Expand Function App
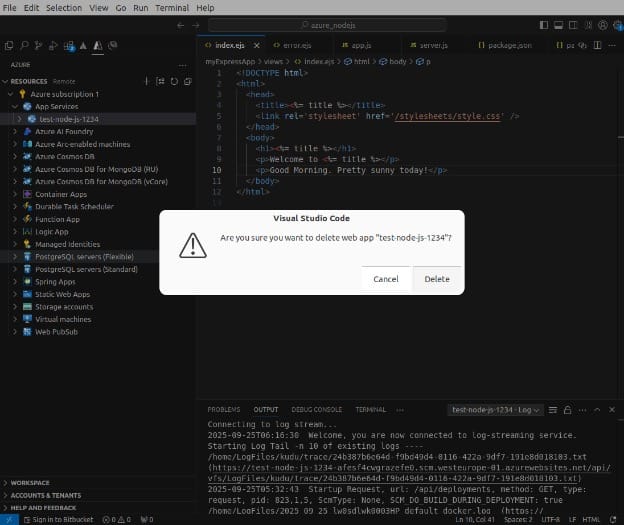624x525 pixels. pyautogui.click(x=15, y=219)
